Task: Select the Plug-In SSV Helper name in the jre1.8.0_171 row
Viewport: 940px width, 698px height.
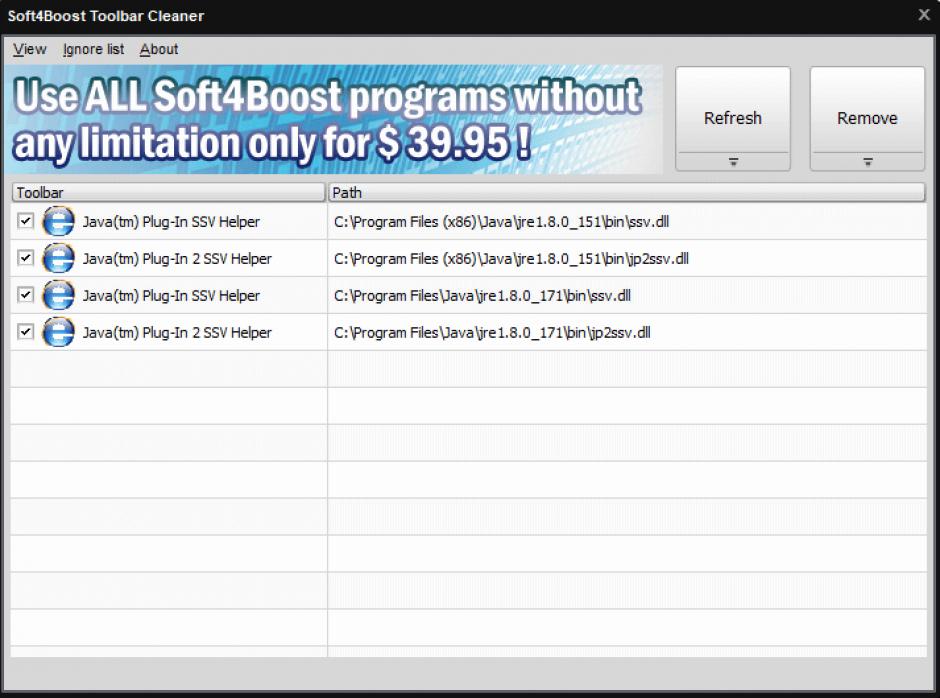Action: point(171,296)
